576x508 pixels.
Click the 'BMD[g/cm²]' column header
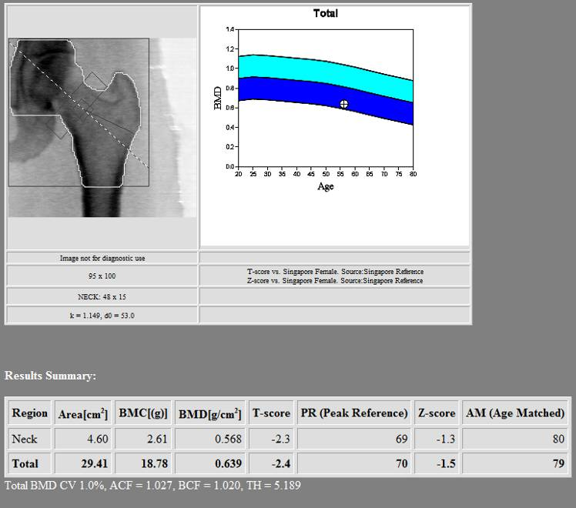click(210, 413)
